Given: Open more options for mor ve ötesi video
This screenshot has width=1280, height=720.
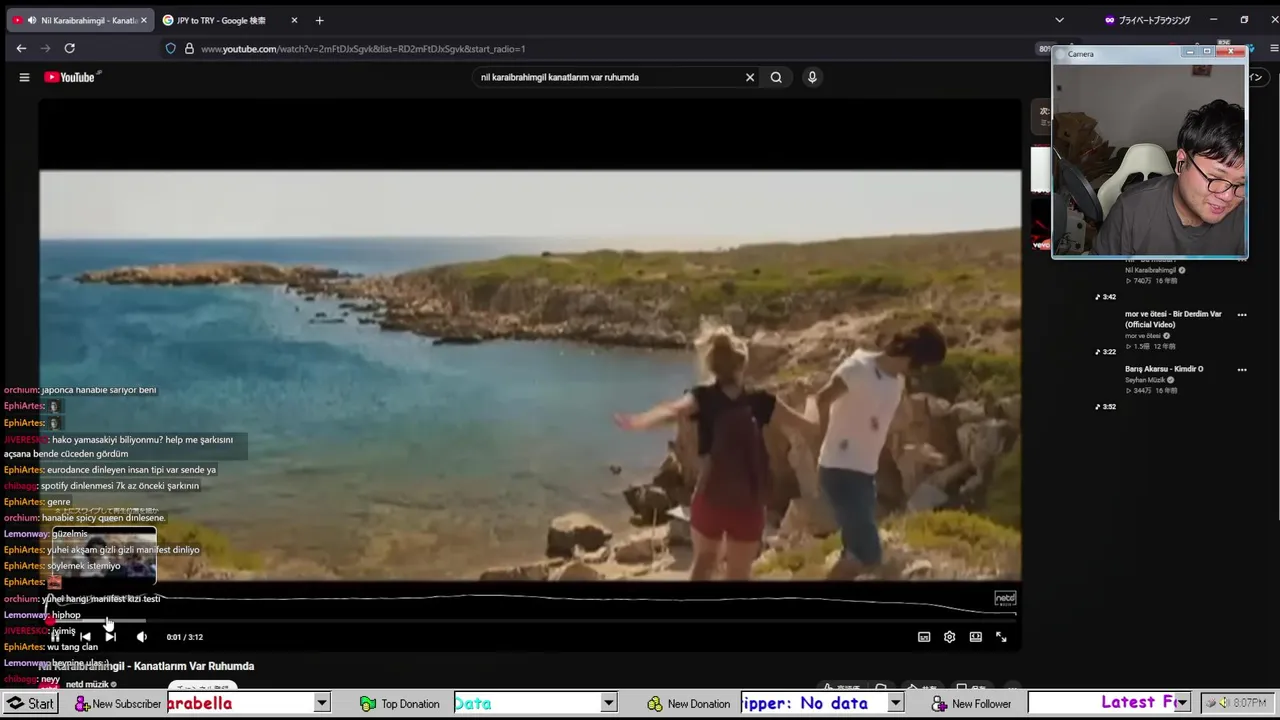Looking at the screenshot, I should pos(1242,314).
